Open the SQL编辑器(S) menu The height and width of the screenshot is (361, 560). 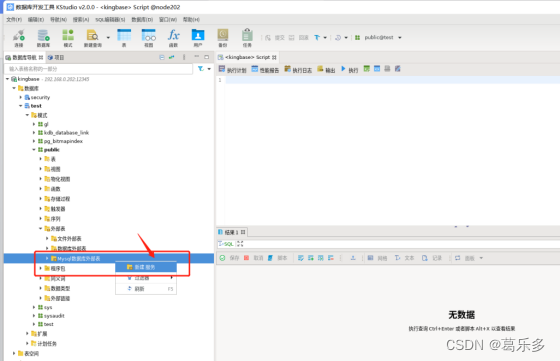coord(110,19)
